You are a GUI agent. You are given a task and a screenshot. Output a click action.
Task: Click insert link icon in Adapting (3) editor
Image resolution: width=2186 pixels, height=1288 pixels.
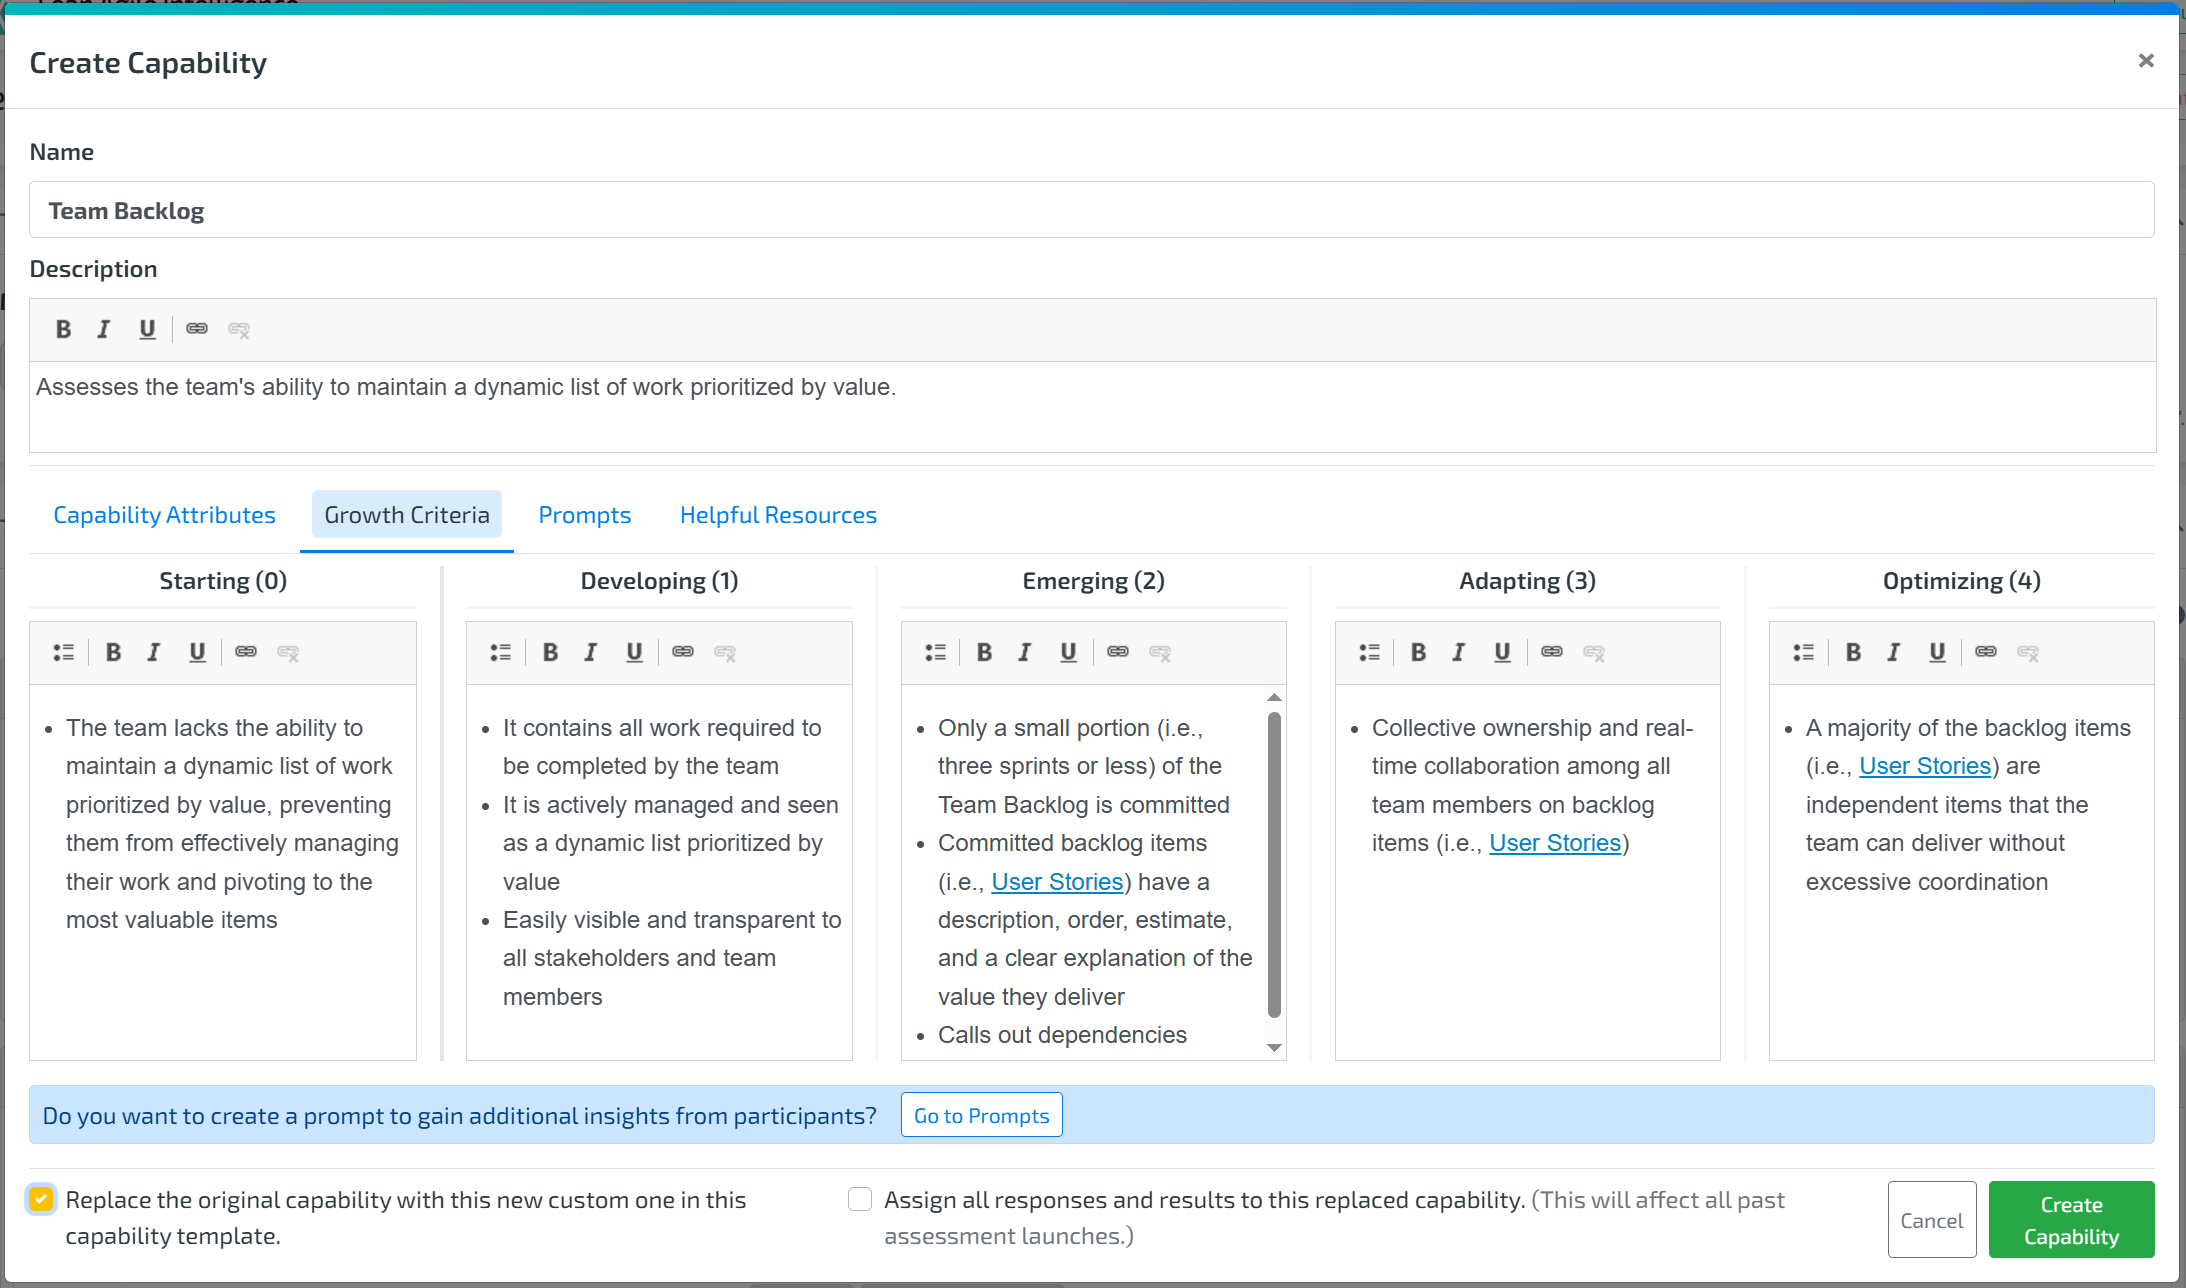(x=1551, y=652)
